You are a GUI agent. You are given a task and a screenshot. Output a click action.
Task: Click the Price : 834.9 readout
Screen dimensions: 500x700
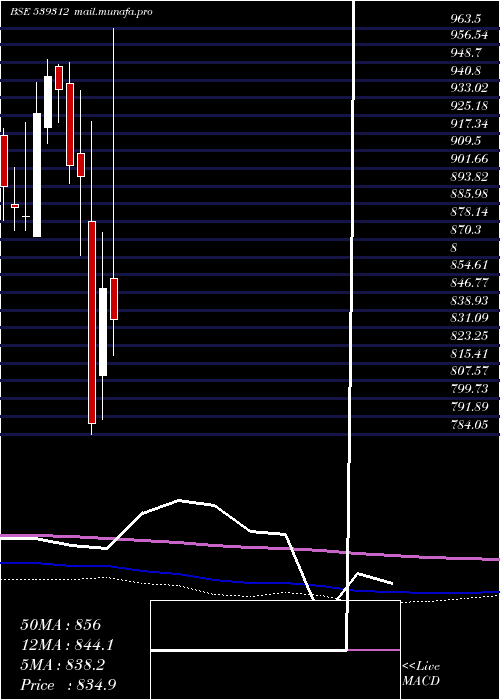(x=69, y=685)
